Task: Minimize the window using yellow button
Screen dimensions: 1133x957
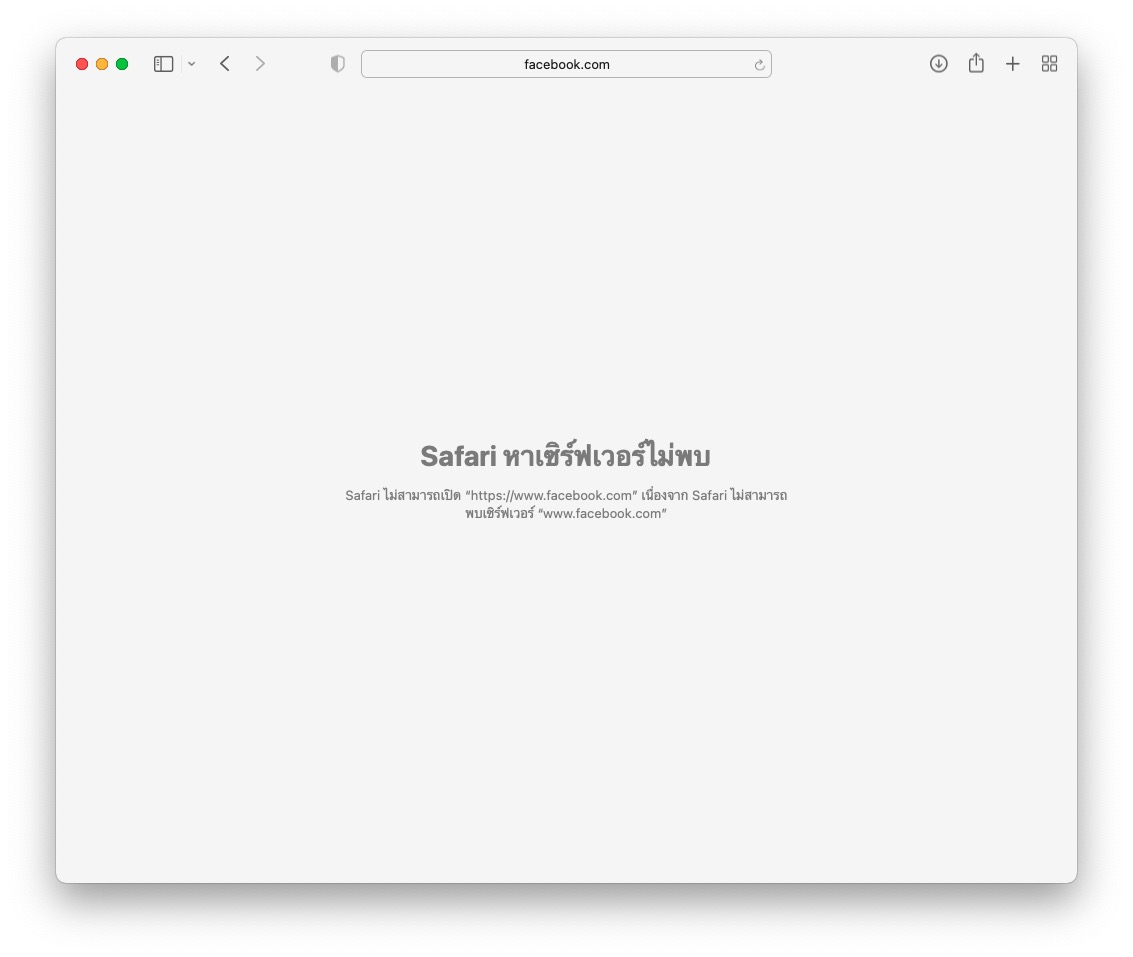Action: point(102,64)
